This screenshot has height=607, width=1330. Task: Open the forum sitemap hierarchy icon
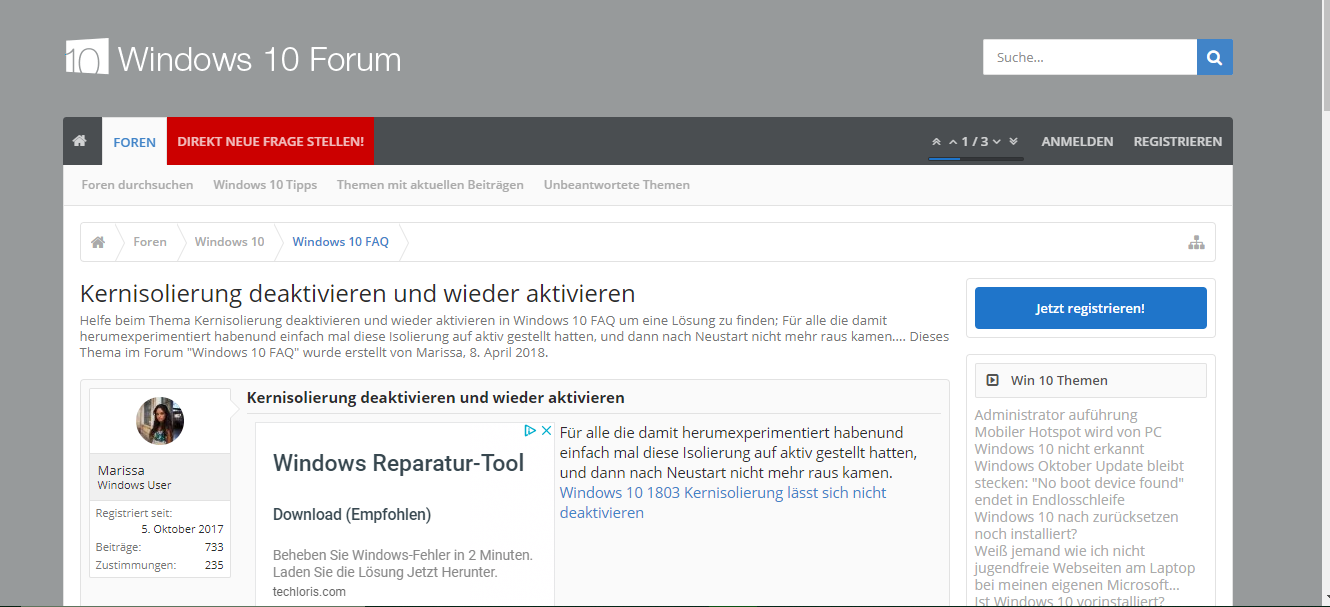pyautogui.click(x=1196, y=242)
